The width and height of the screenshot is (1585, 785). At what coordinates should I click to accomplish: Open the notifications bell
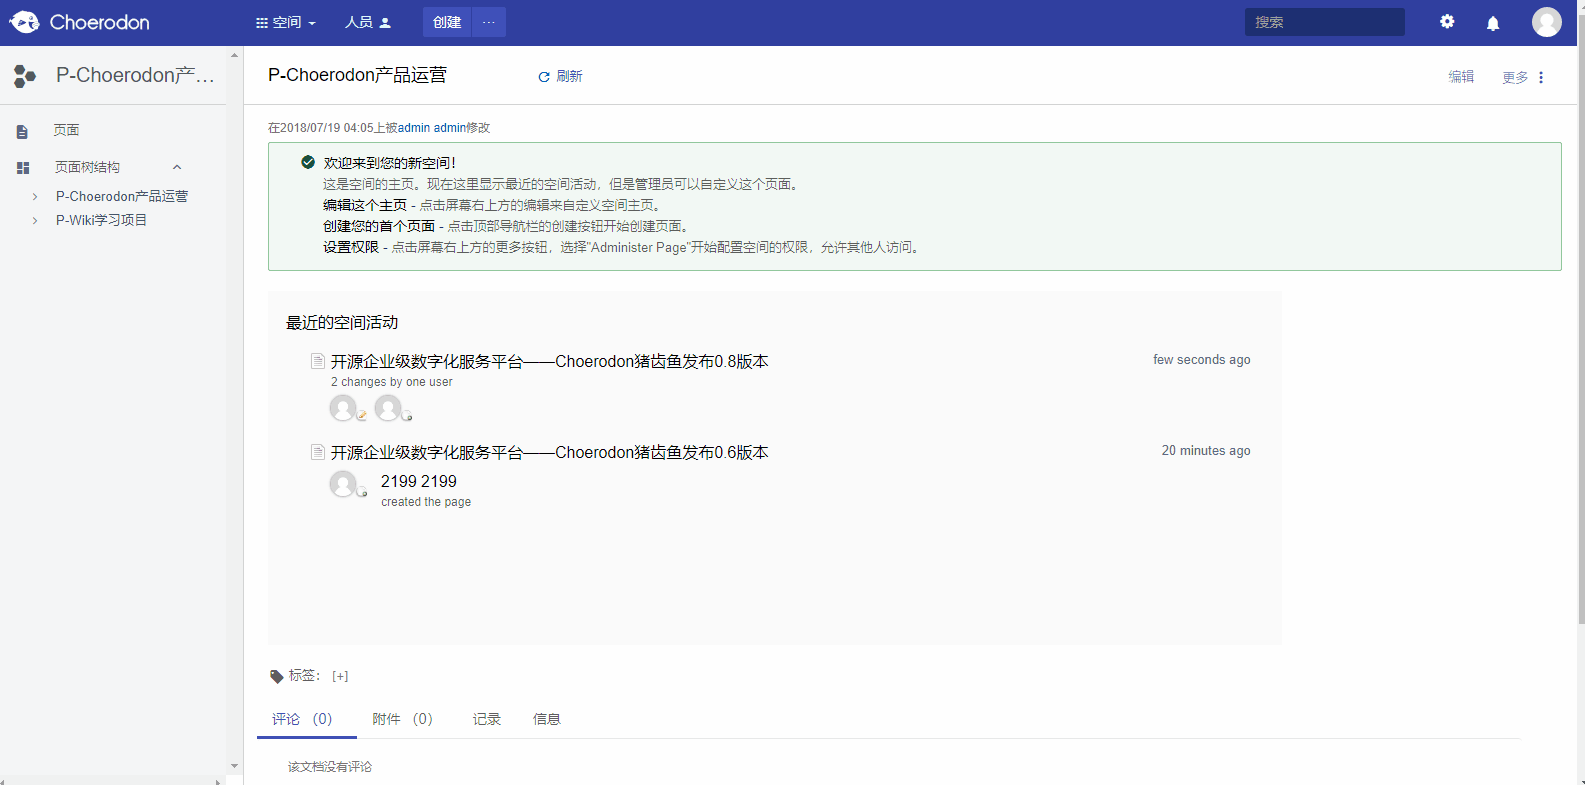click(x=1493, y=23)
